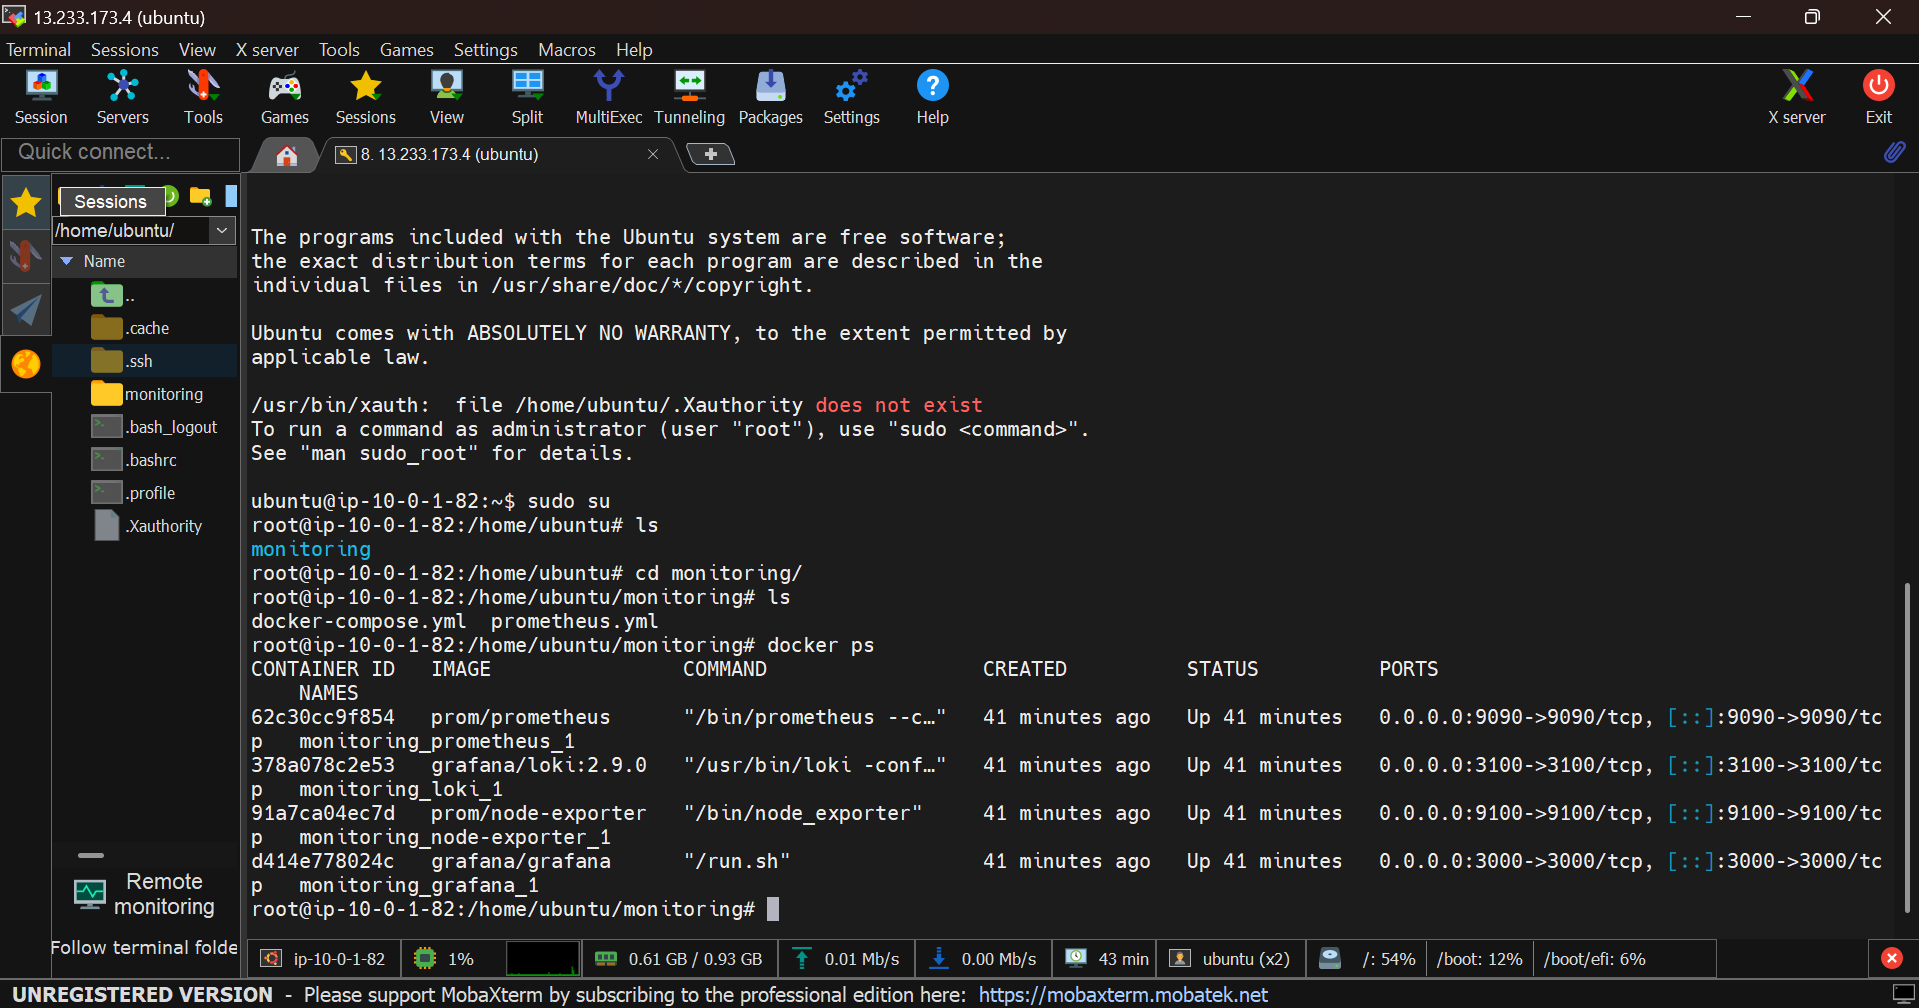Click the Split terminal icon

coord(527,97)
